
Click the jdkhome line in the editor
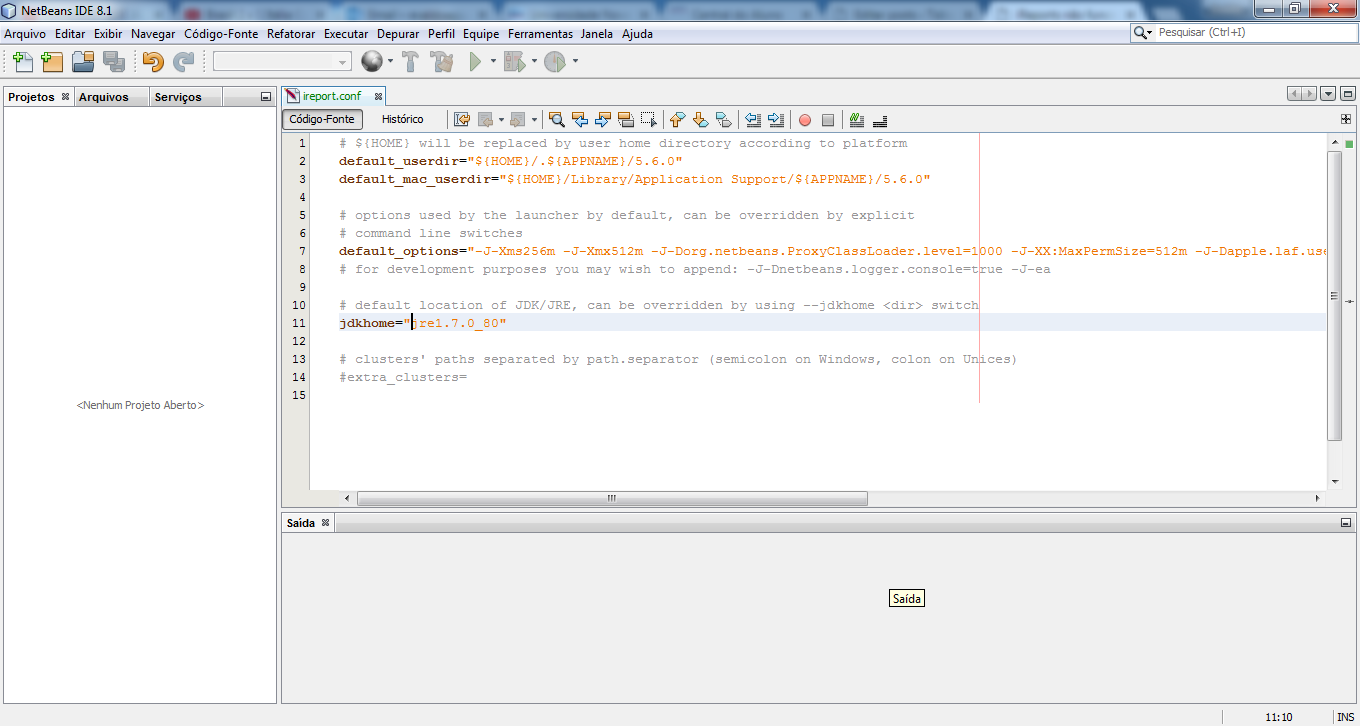tap(818, 323)
